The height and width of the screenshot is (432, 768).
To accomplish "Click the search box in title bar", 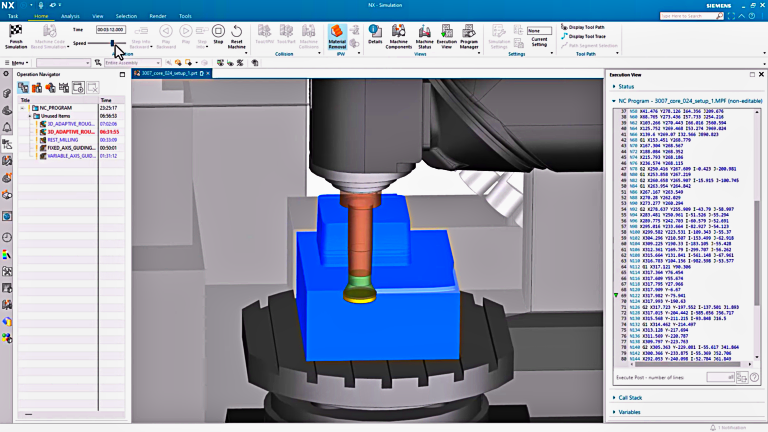I will pyautogui.click(x=692, y=16).
